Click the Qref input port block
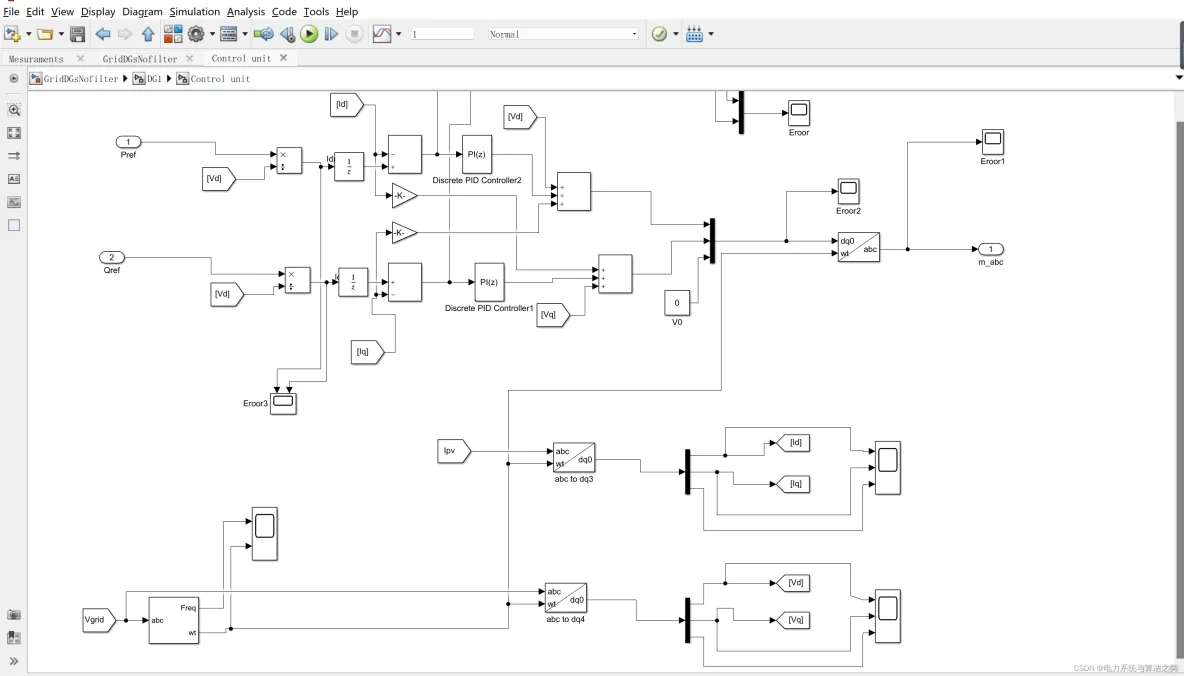The width and height of the screenshot is (1184, 676). (x=112, y=258)
